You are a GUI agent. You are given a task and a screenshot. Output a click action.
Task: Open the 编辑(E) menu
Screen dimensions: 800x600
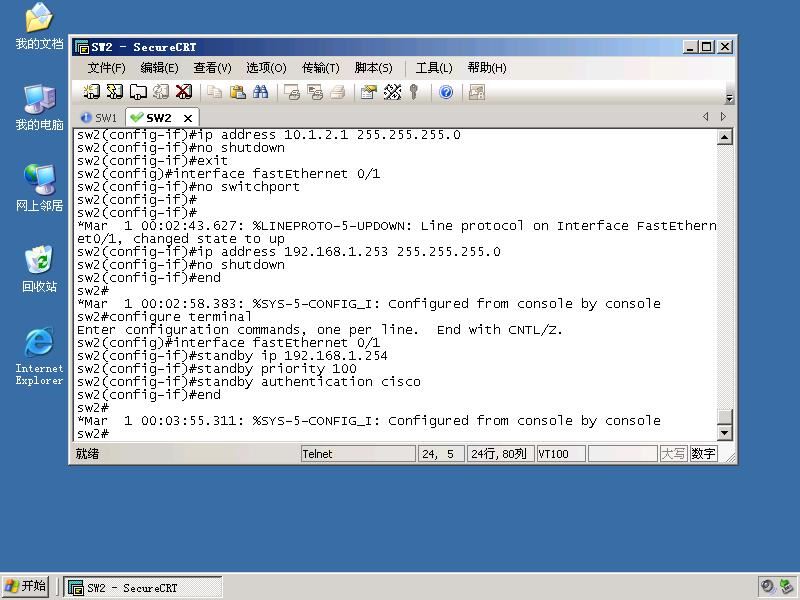[159, 68]
